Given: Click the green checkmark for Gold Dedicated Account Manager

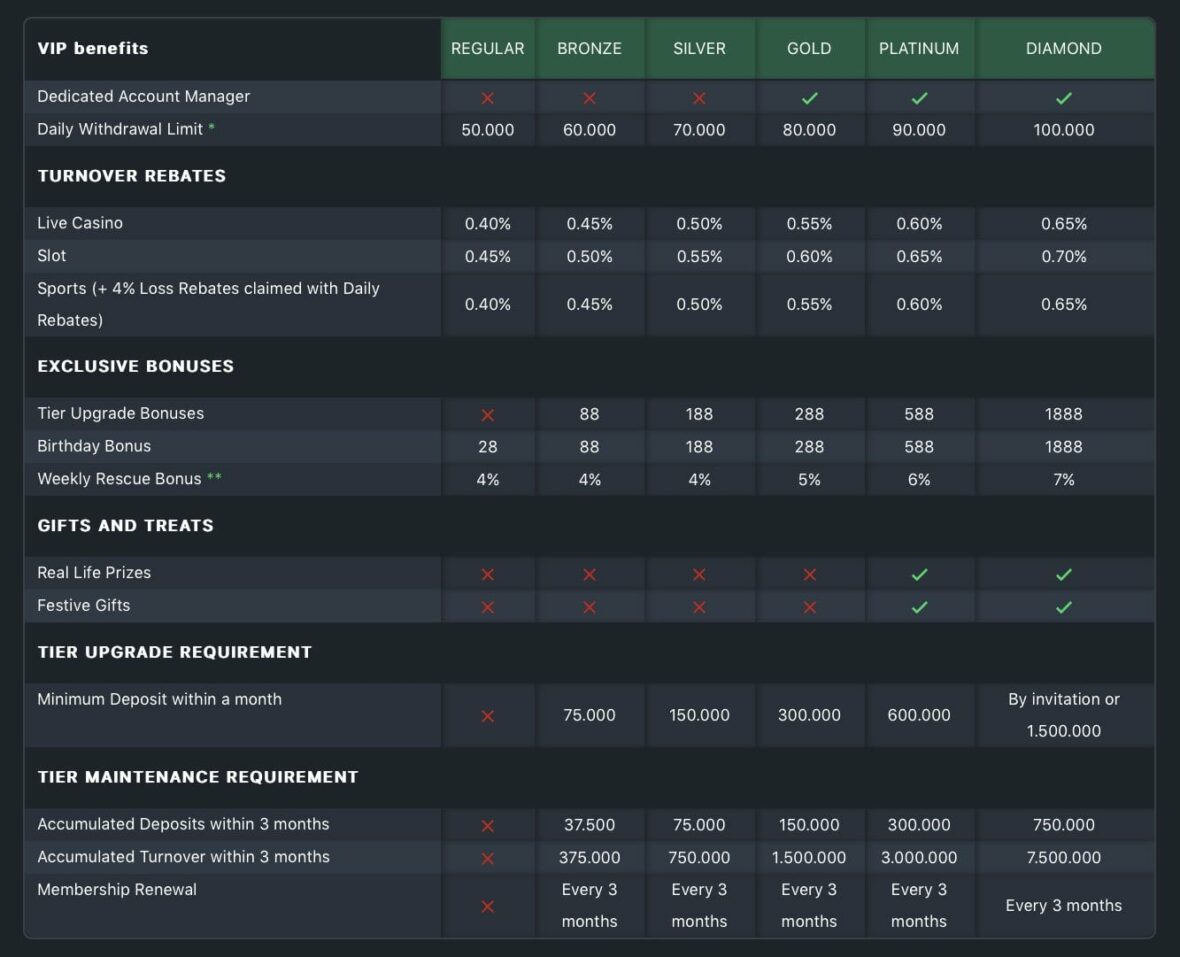Looking at the screenshot, I should (809, 98).
